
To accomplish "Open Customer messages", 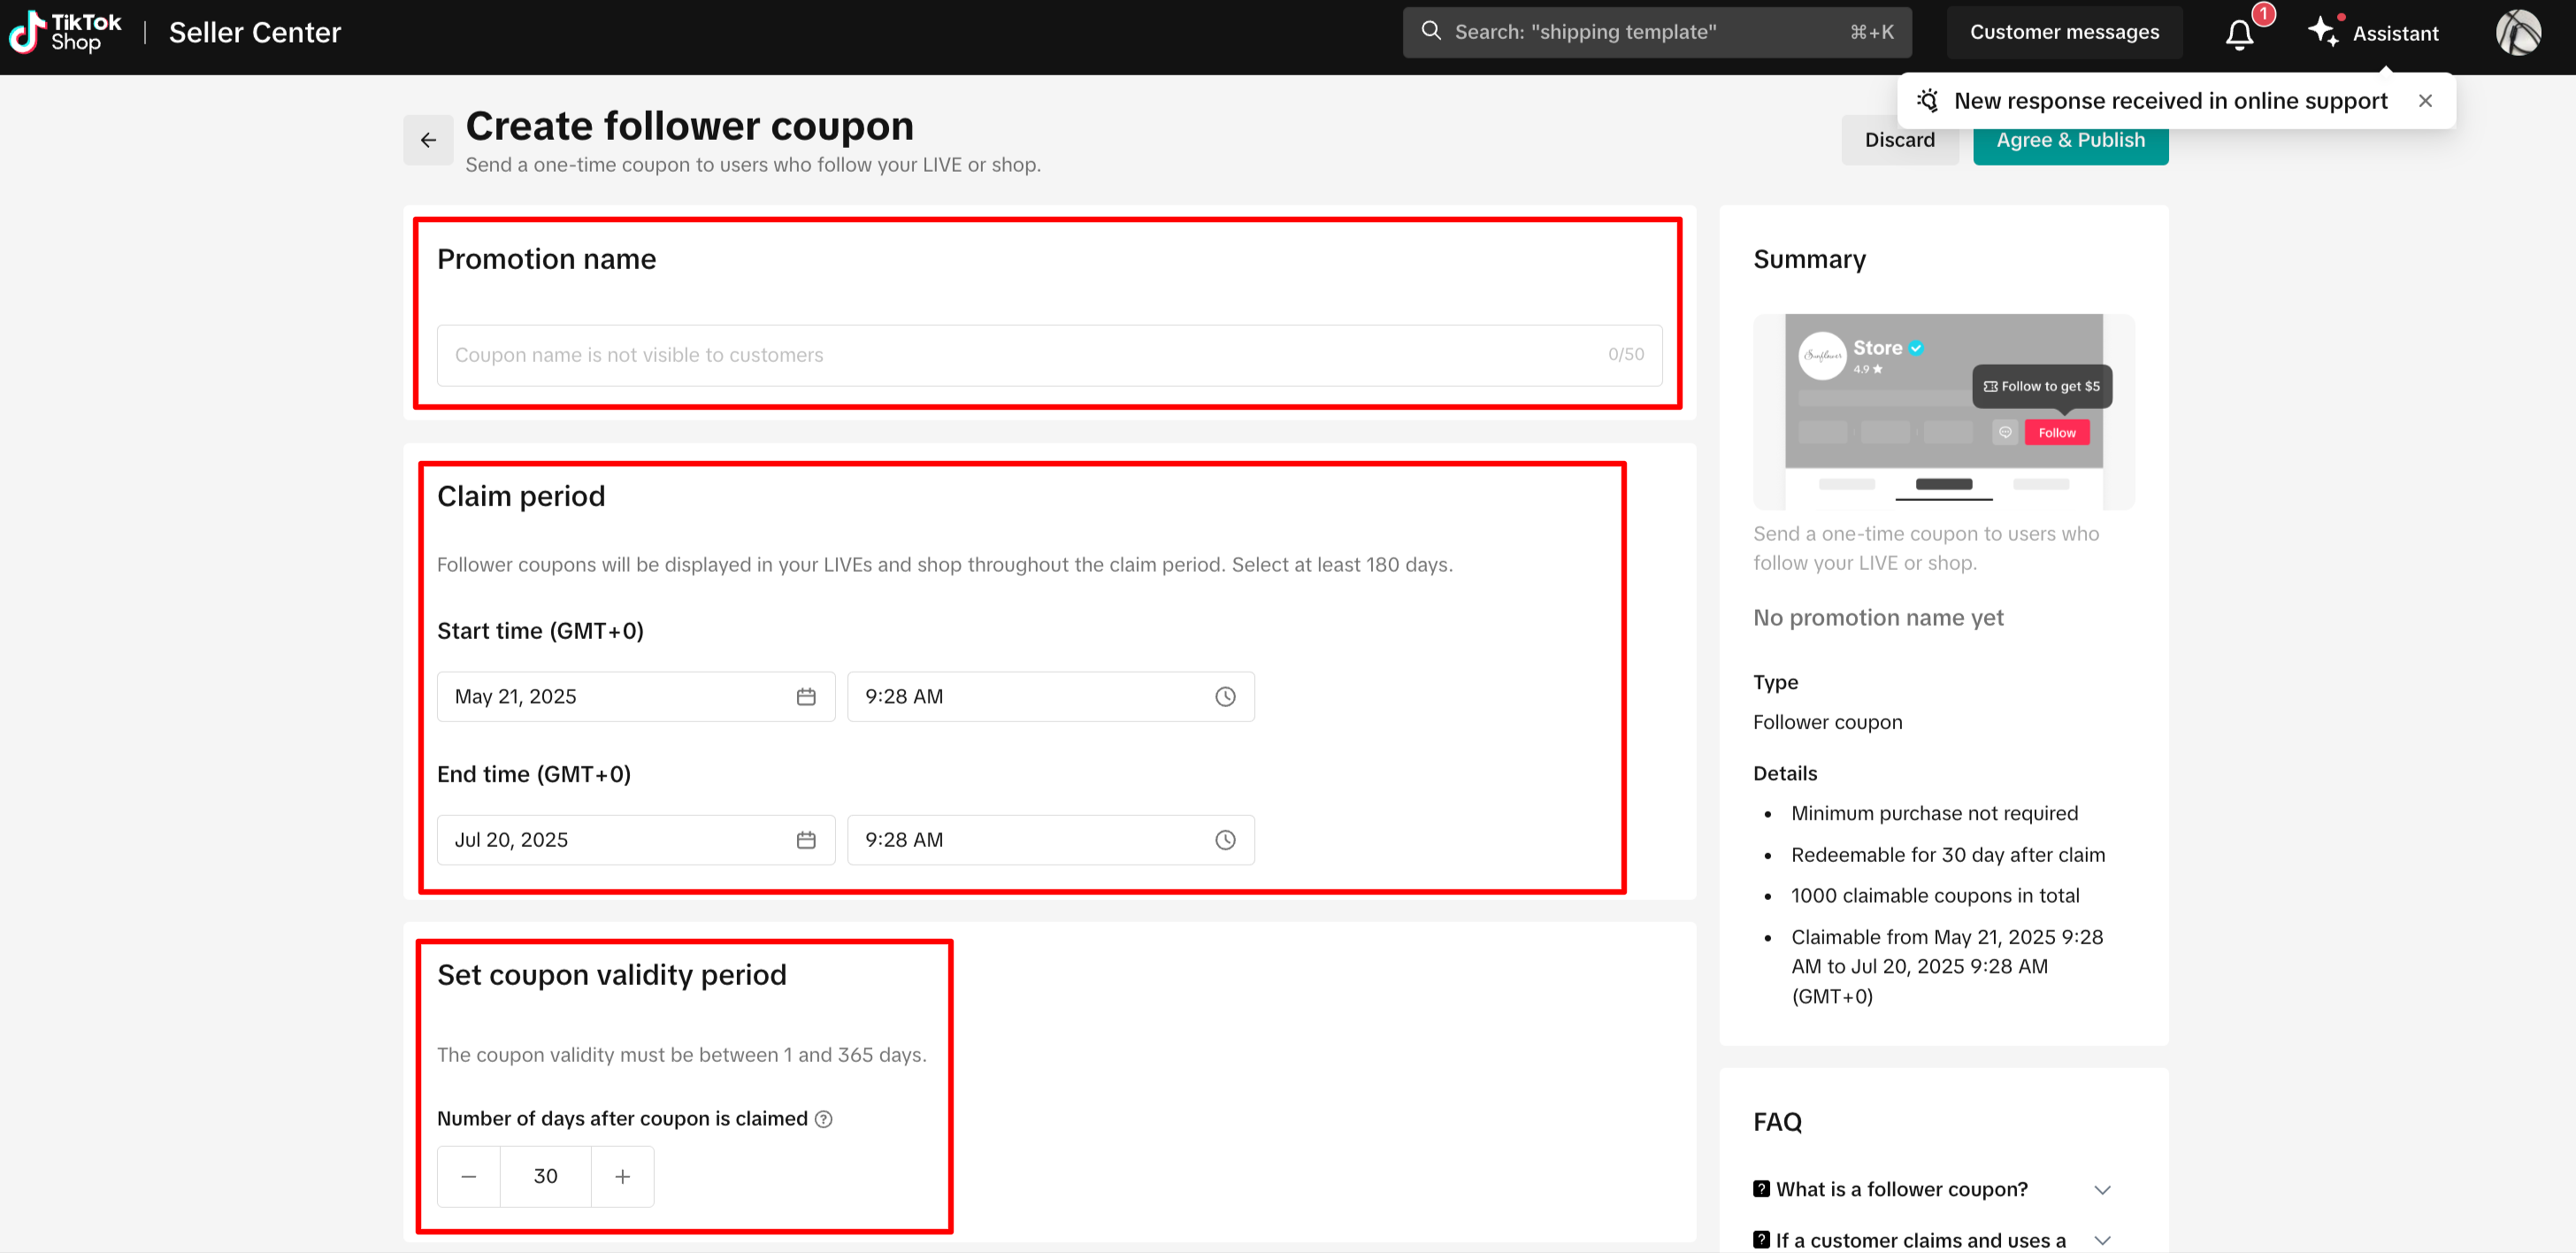I will coord(2064,32).
